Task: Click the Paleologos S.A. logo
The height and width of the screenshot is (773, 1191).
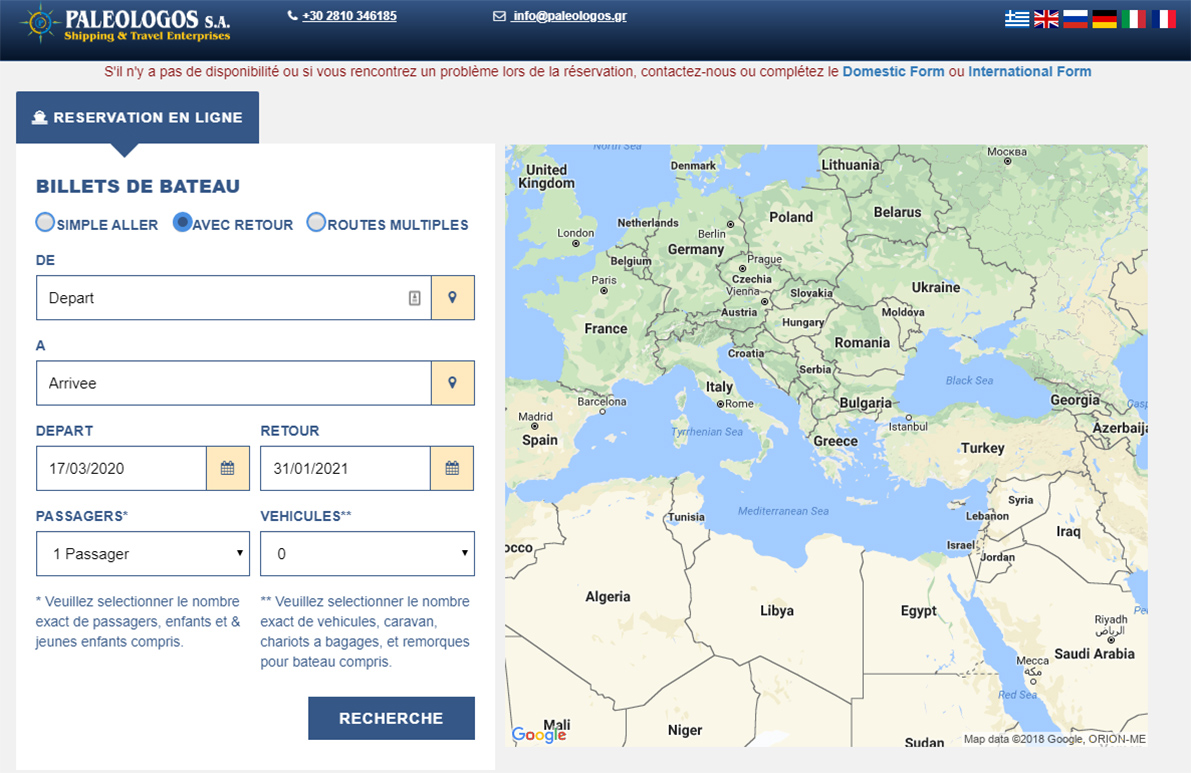Action: coord(125,24)
